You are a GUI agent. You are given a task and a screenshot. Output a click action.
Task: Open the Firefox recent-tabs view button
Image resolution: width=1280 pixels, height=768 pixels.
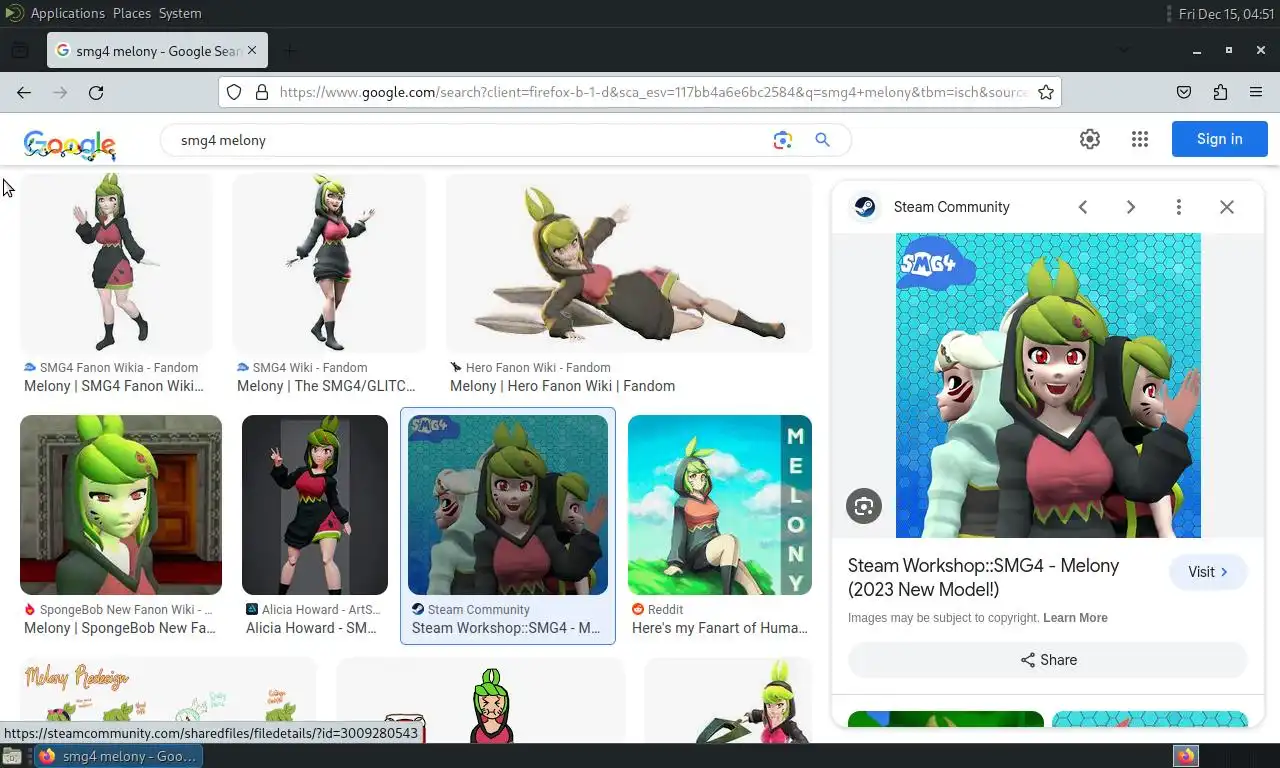tap(19, 50)
